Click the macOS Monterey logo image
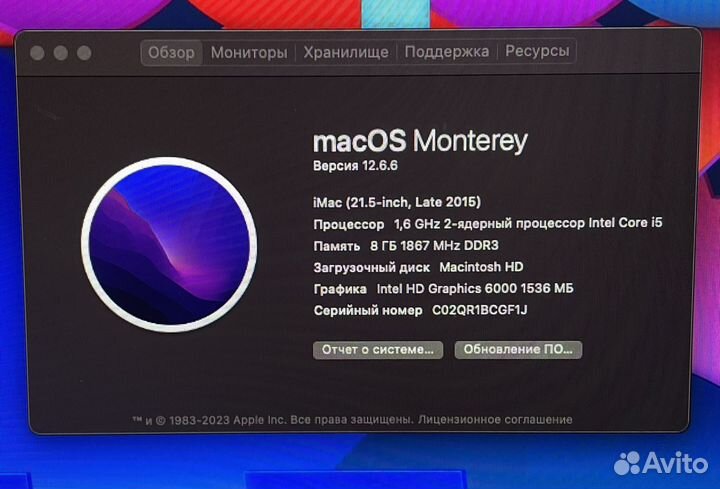The width and height of the screenshot is (720, 489). (169, 244)
